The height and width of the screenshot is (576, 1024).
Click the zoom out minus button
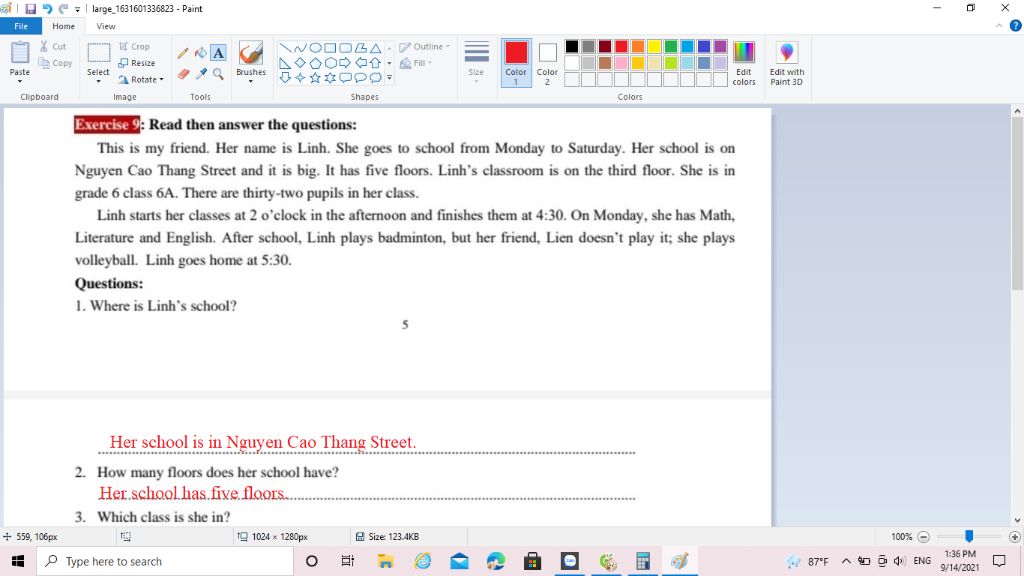[923, 537]
